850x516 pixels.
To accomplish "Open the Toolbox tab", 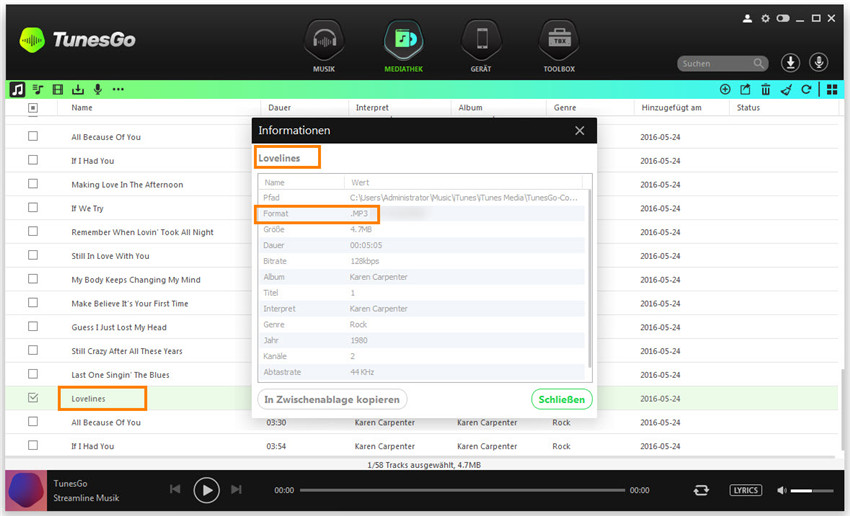I will click(559, 46).
